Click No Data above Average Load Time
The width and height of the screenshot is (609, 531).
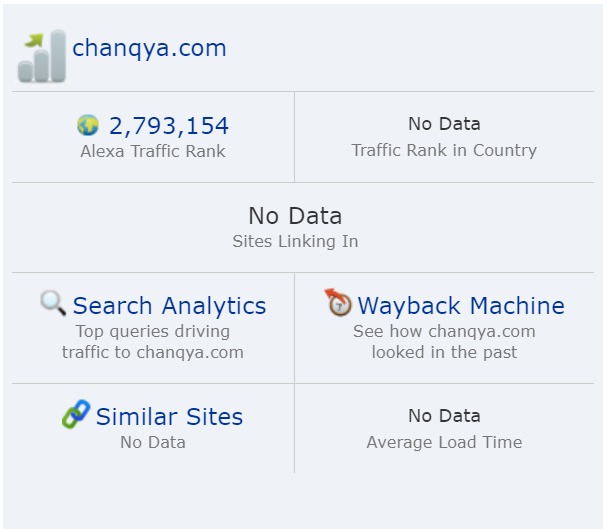444,416
